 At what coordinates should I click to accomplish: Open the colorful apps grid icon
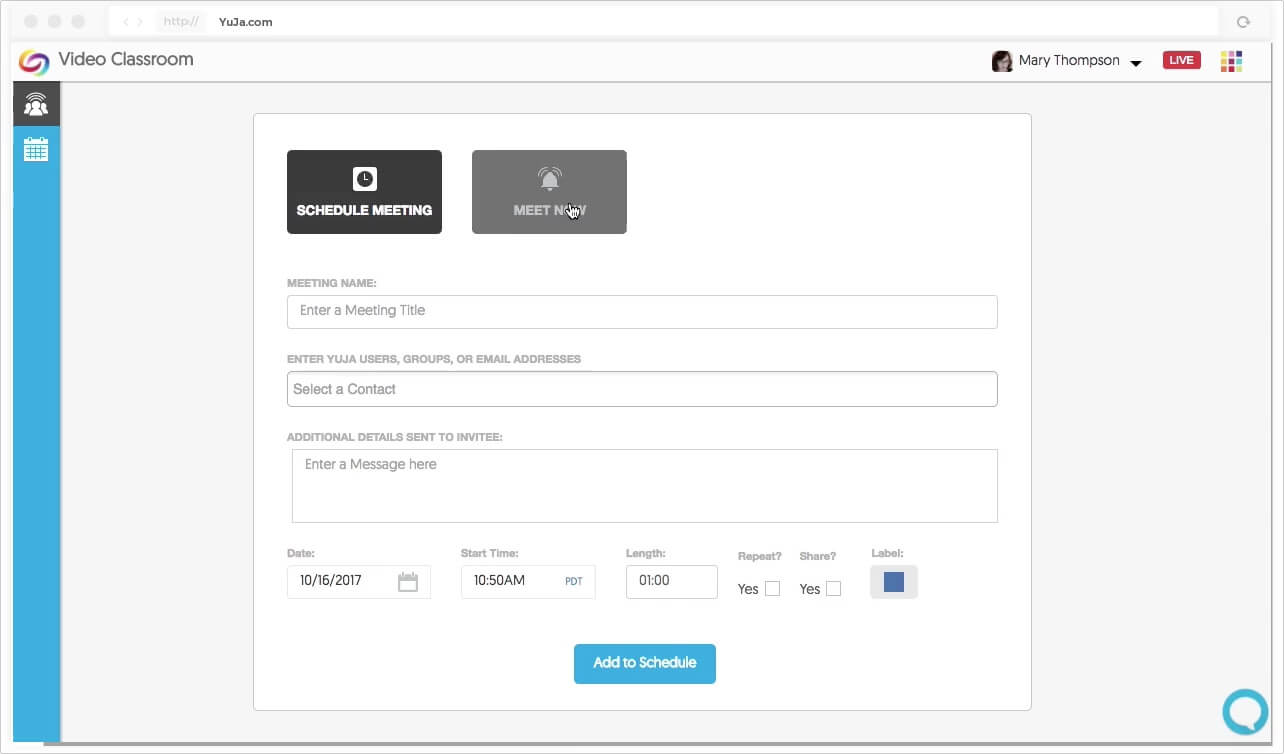(1231, 61)
